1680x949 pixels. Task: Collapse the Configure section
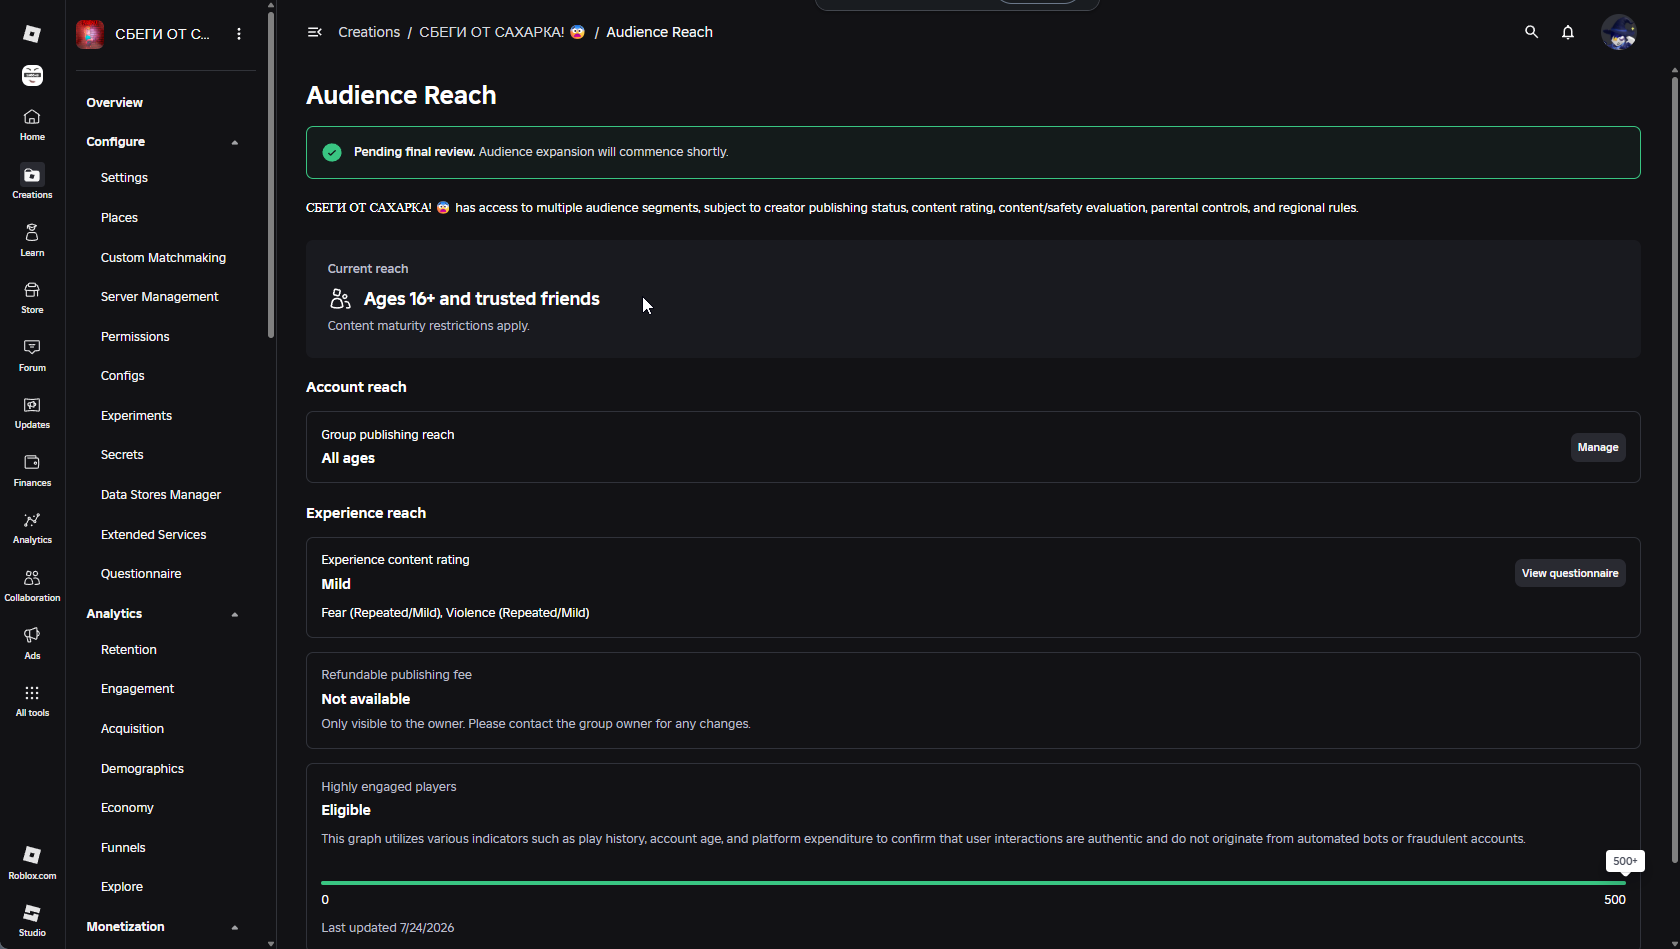tap(235, 142)
